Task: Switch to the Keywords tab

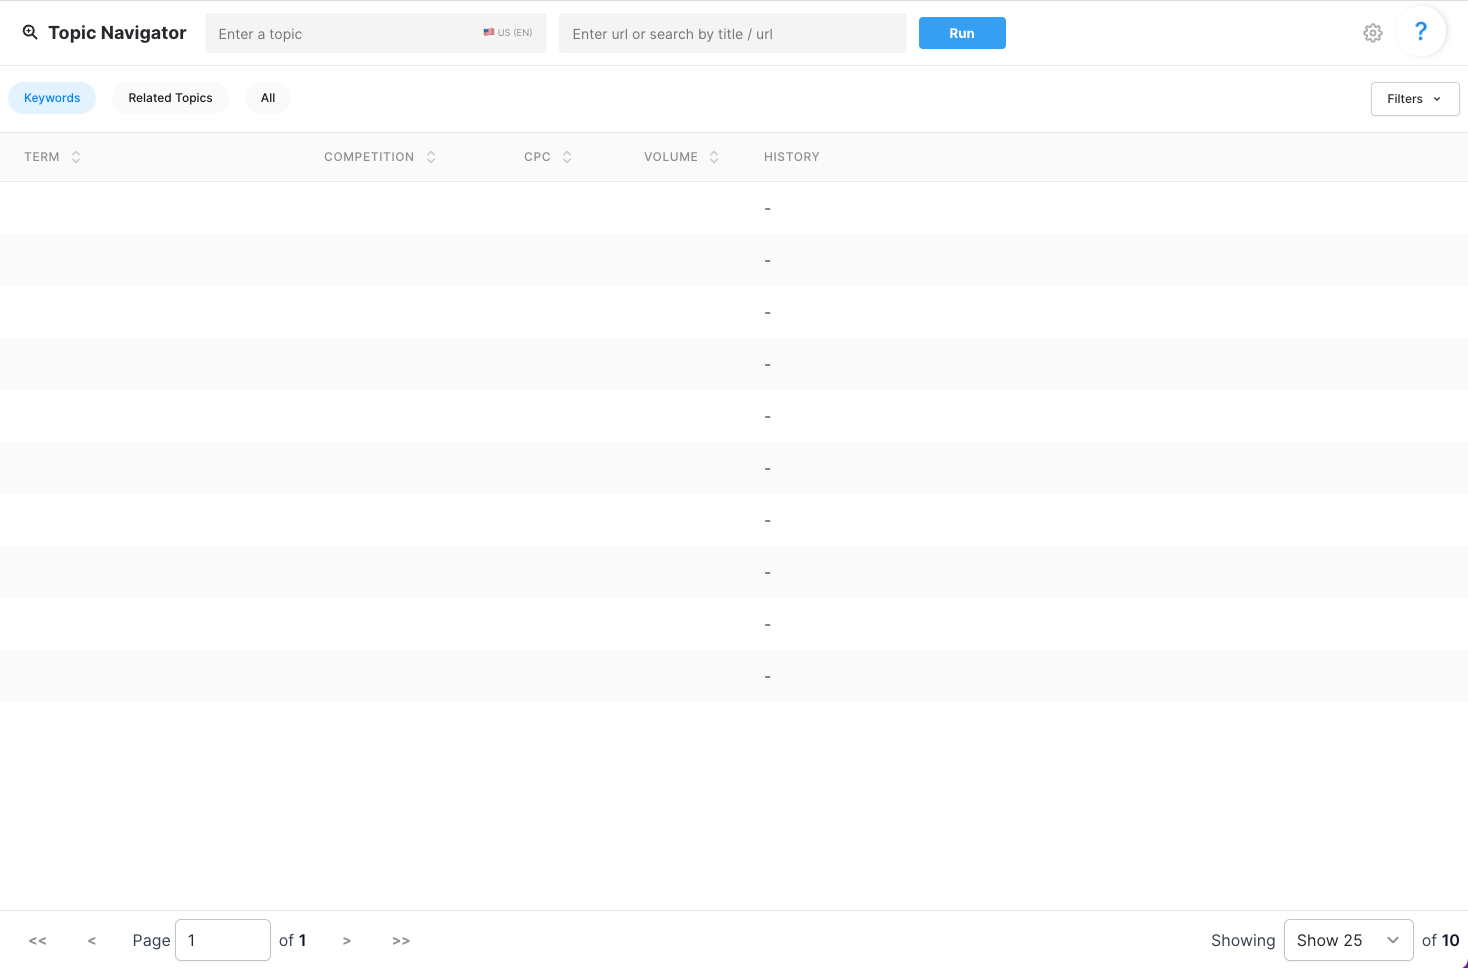Action: coord(52,98)
